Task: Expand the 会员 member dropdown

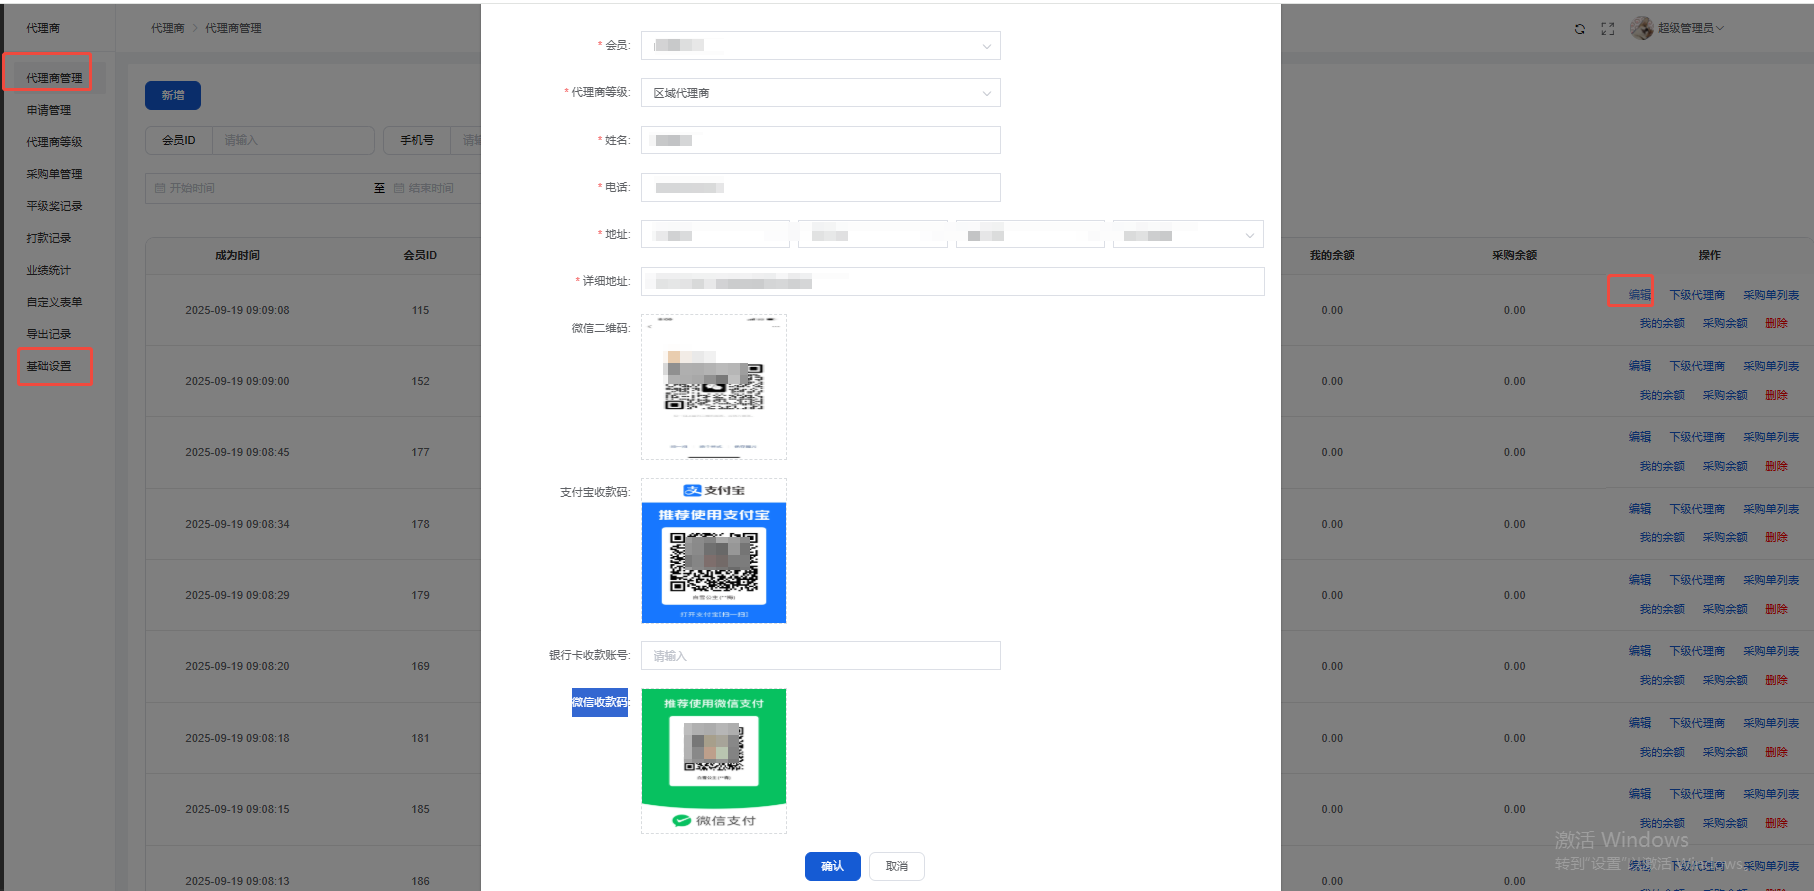Action: pyautogui.click(x=820, y=46)
